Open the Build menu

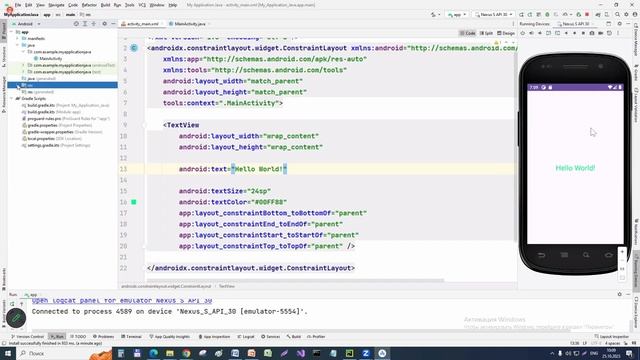tap(105, 5)
